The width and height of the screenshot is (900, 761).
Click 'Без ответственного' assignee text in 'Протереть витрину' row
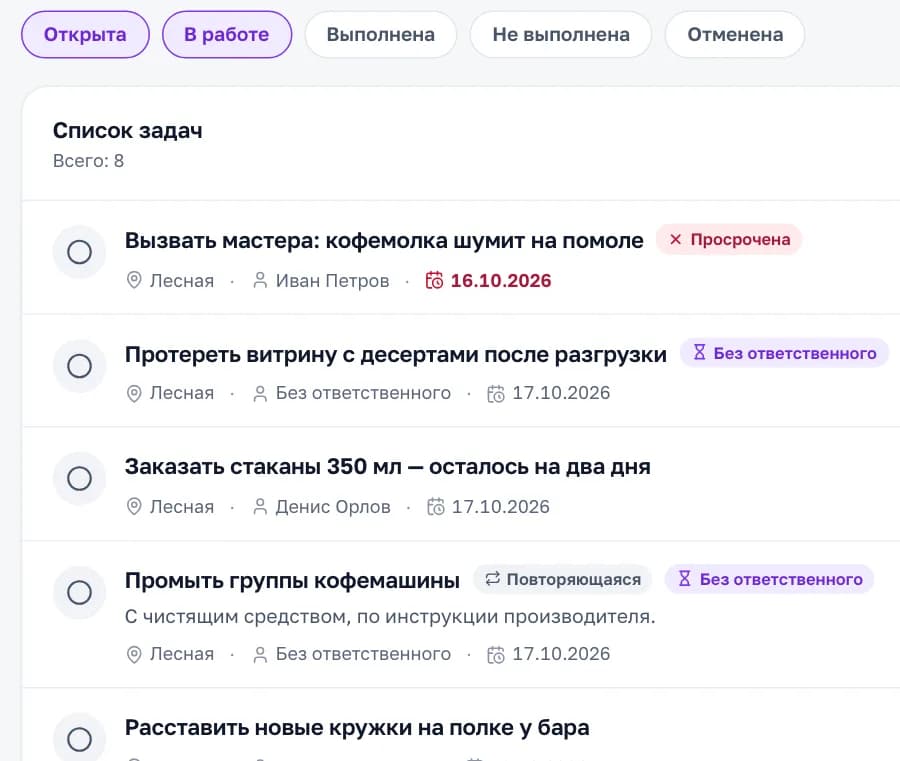coord(363,393)
